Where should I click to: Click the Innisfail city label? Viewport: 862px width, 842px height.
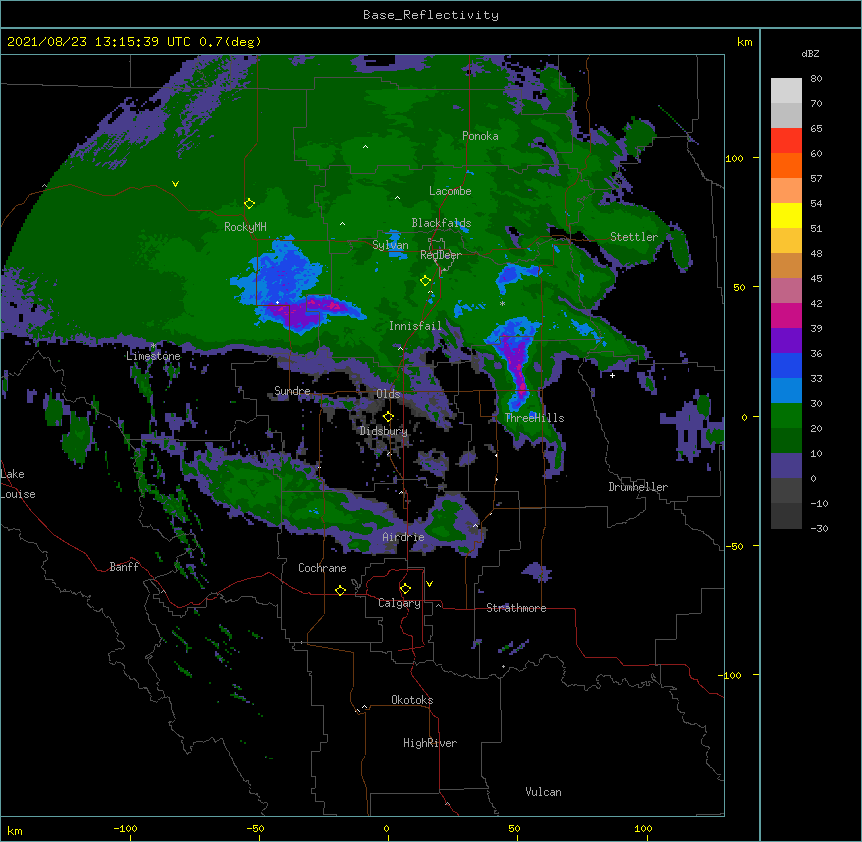pos(415,326)
